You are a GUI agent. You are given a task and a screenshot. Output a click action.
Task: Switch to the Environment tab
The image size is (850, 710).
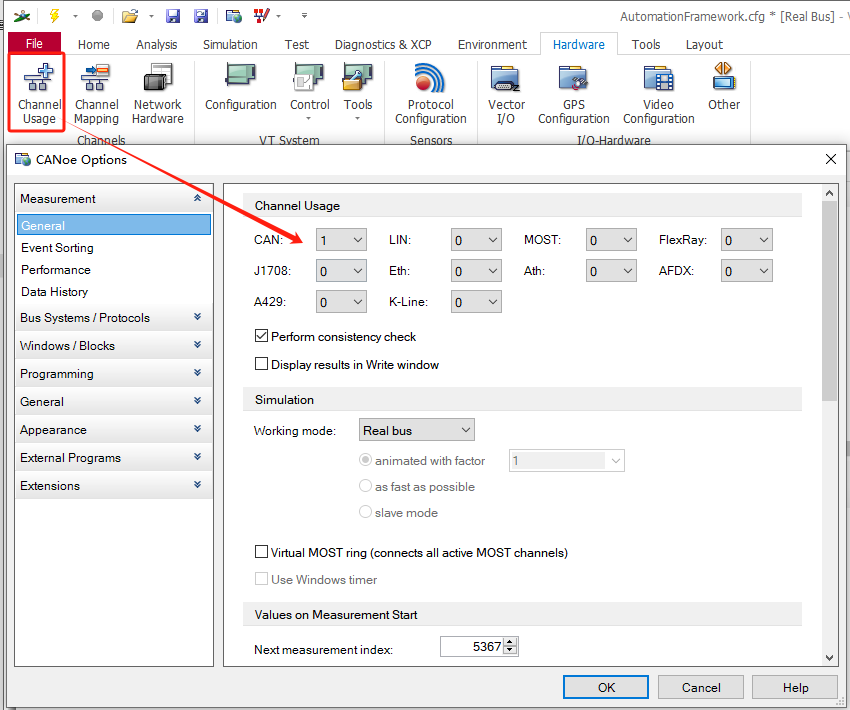(492, 44)
